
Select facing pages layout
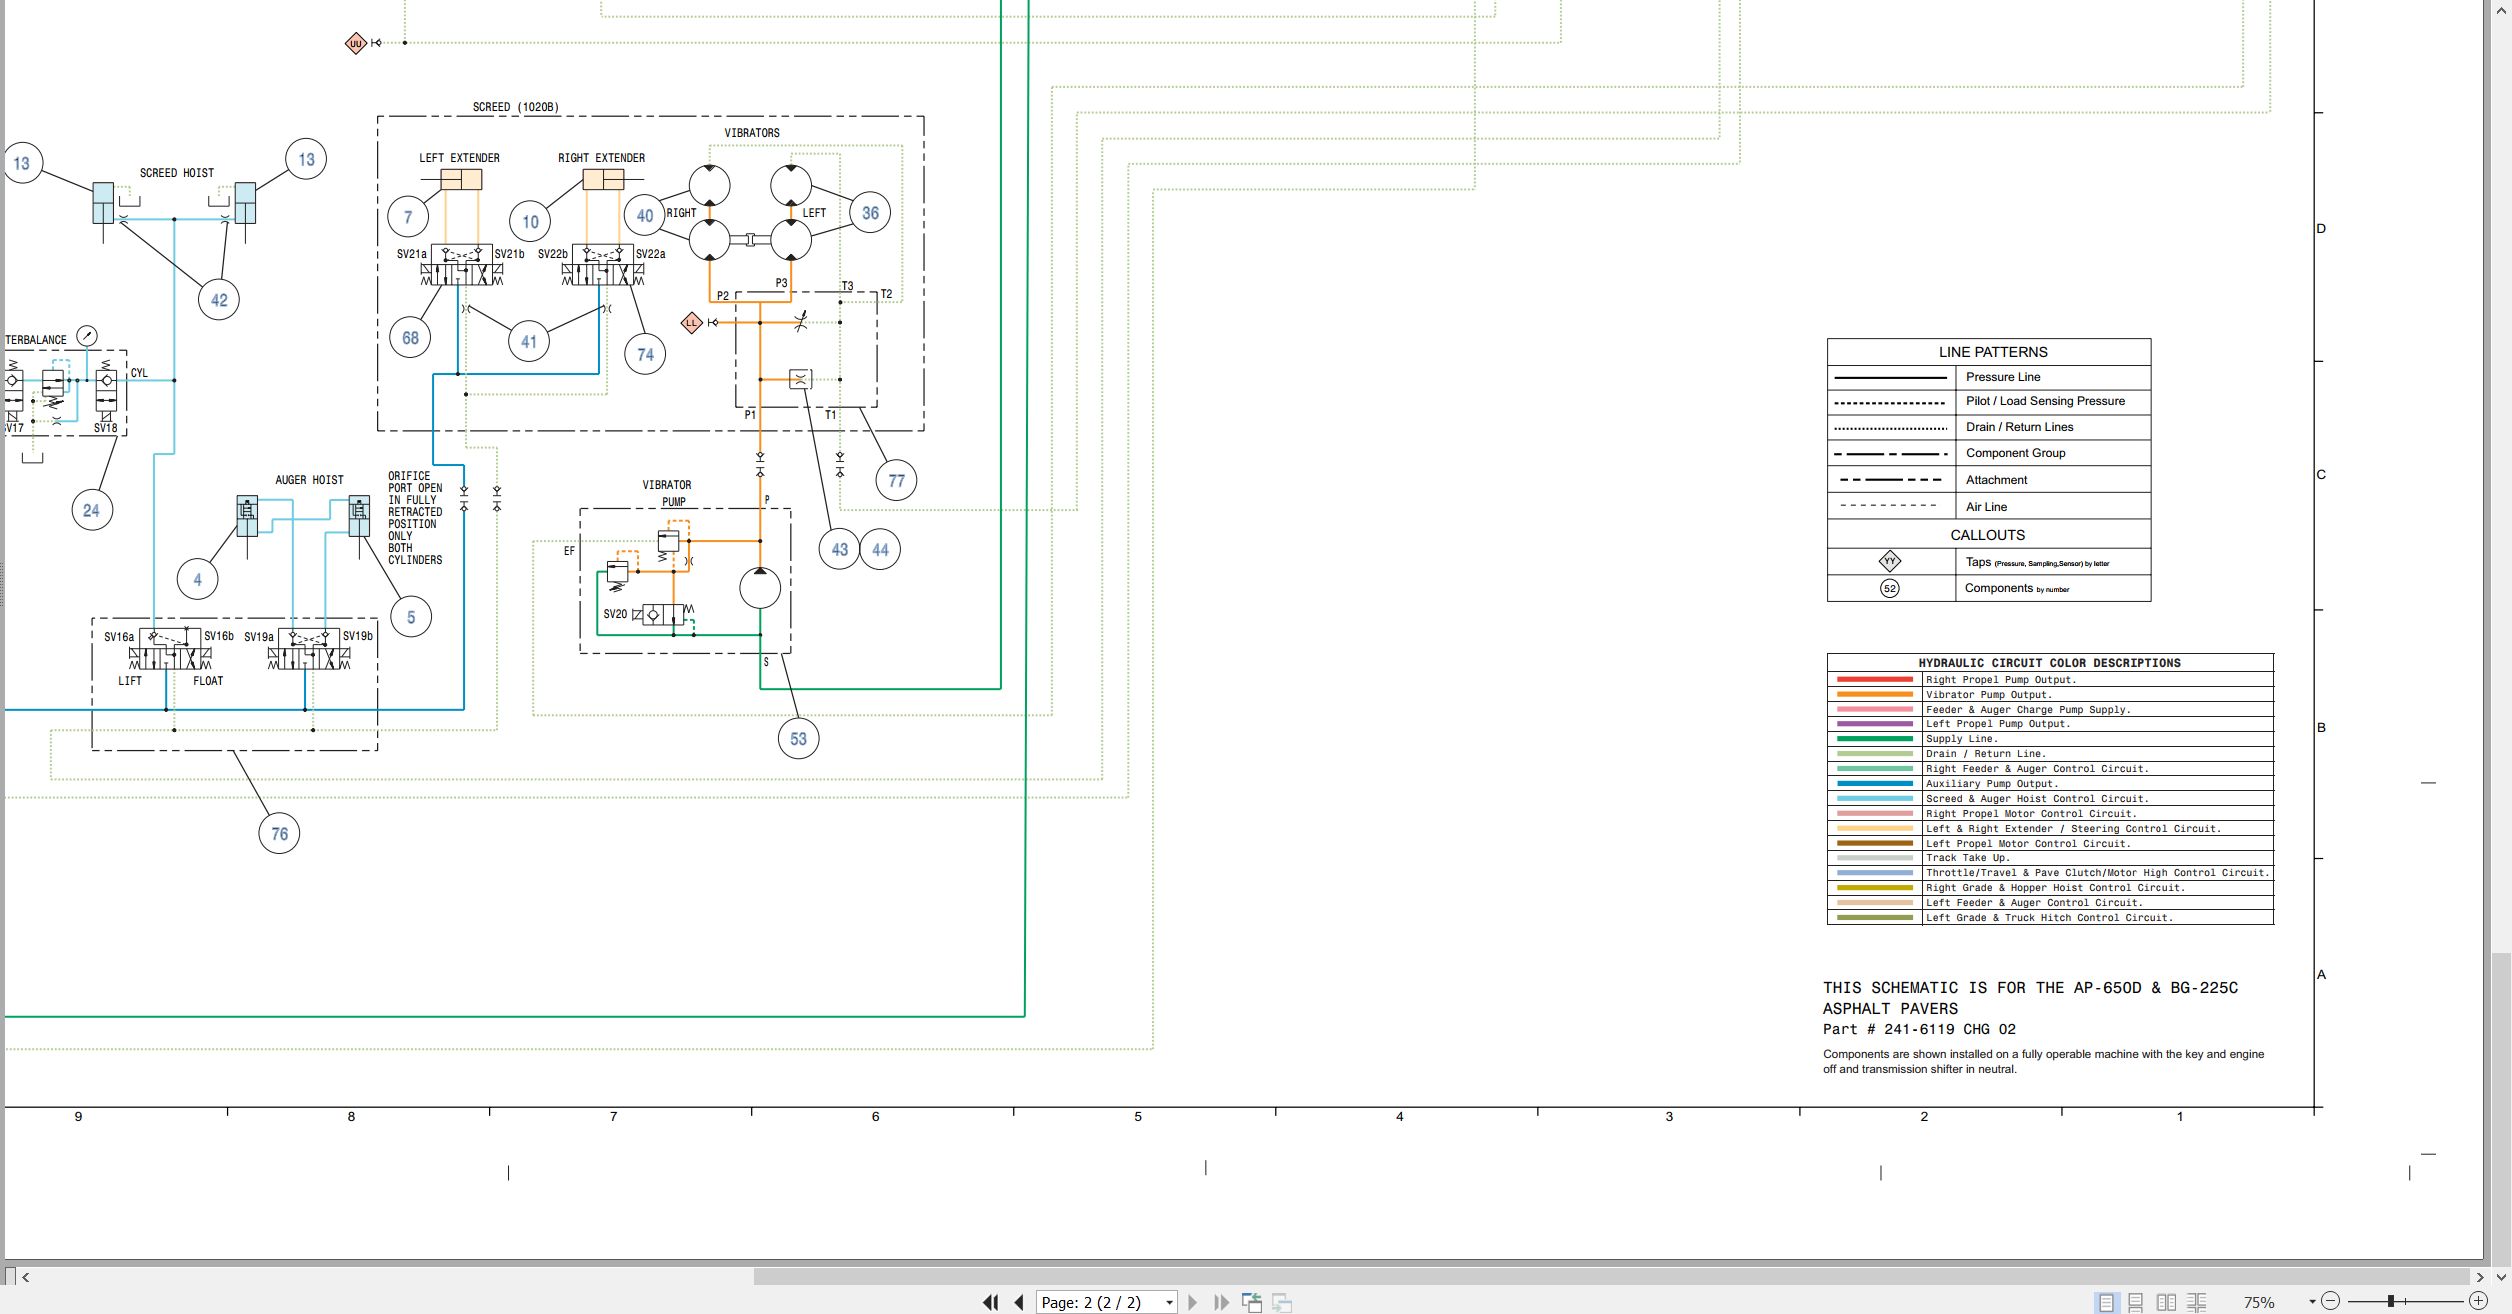pyautogui.click(x=2166, y=1302)
